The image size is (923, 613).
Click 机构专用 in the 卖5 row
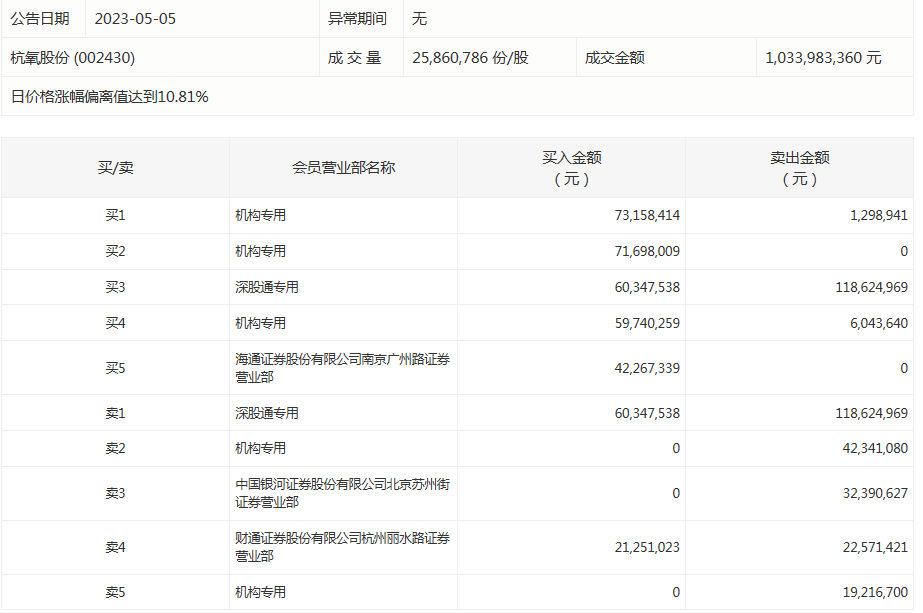tap(261, 592)
